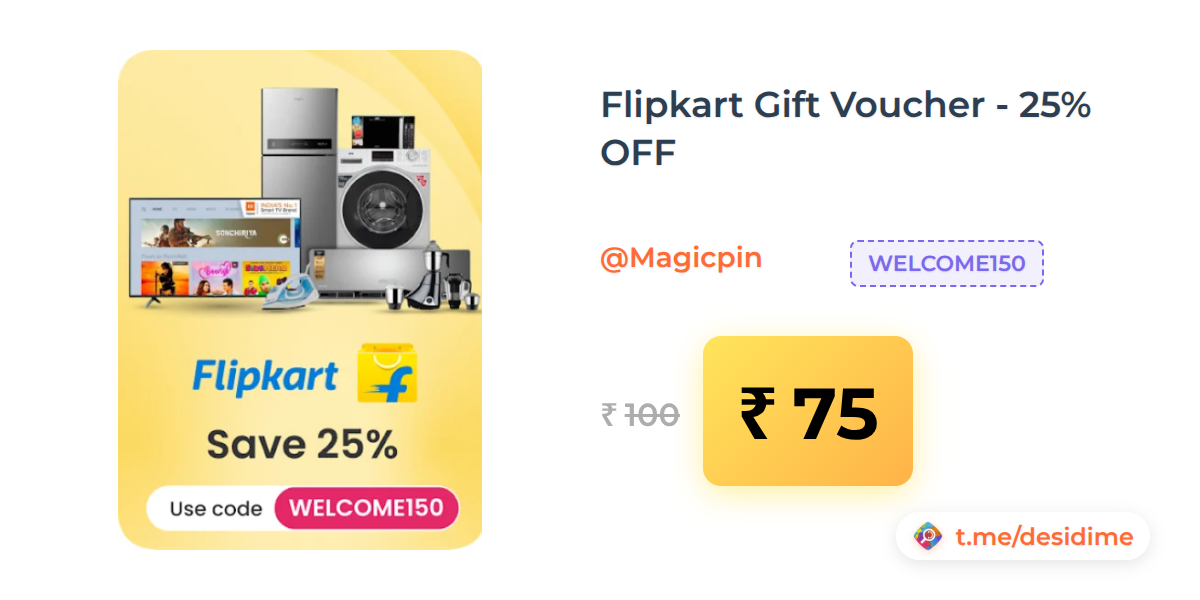Image resolution: width=1200 pixels, height=600 pixels.
Task: Click the Save 25% banner text
Action: coord(302,445)
